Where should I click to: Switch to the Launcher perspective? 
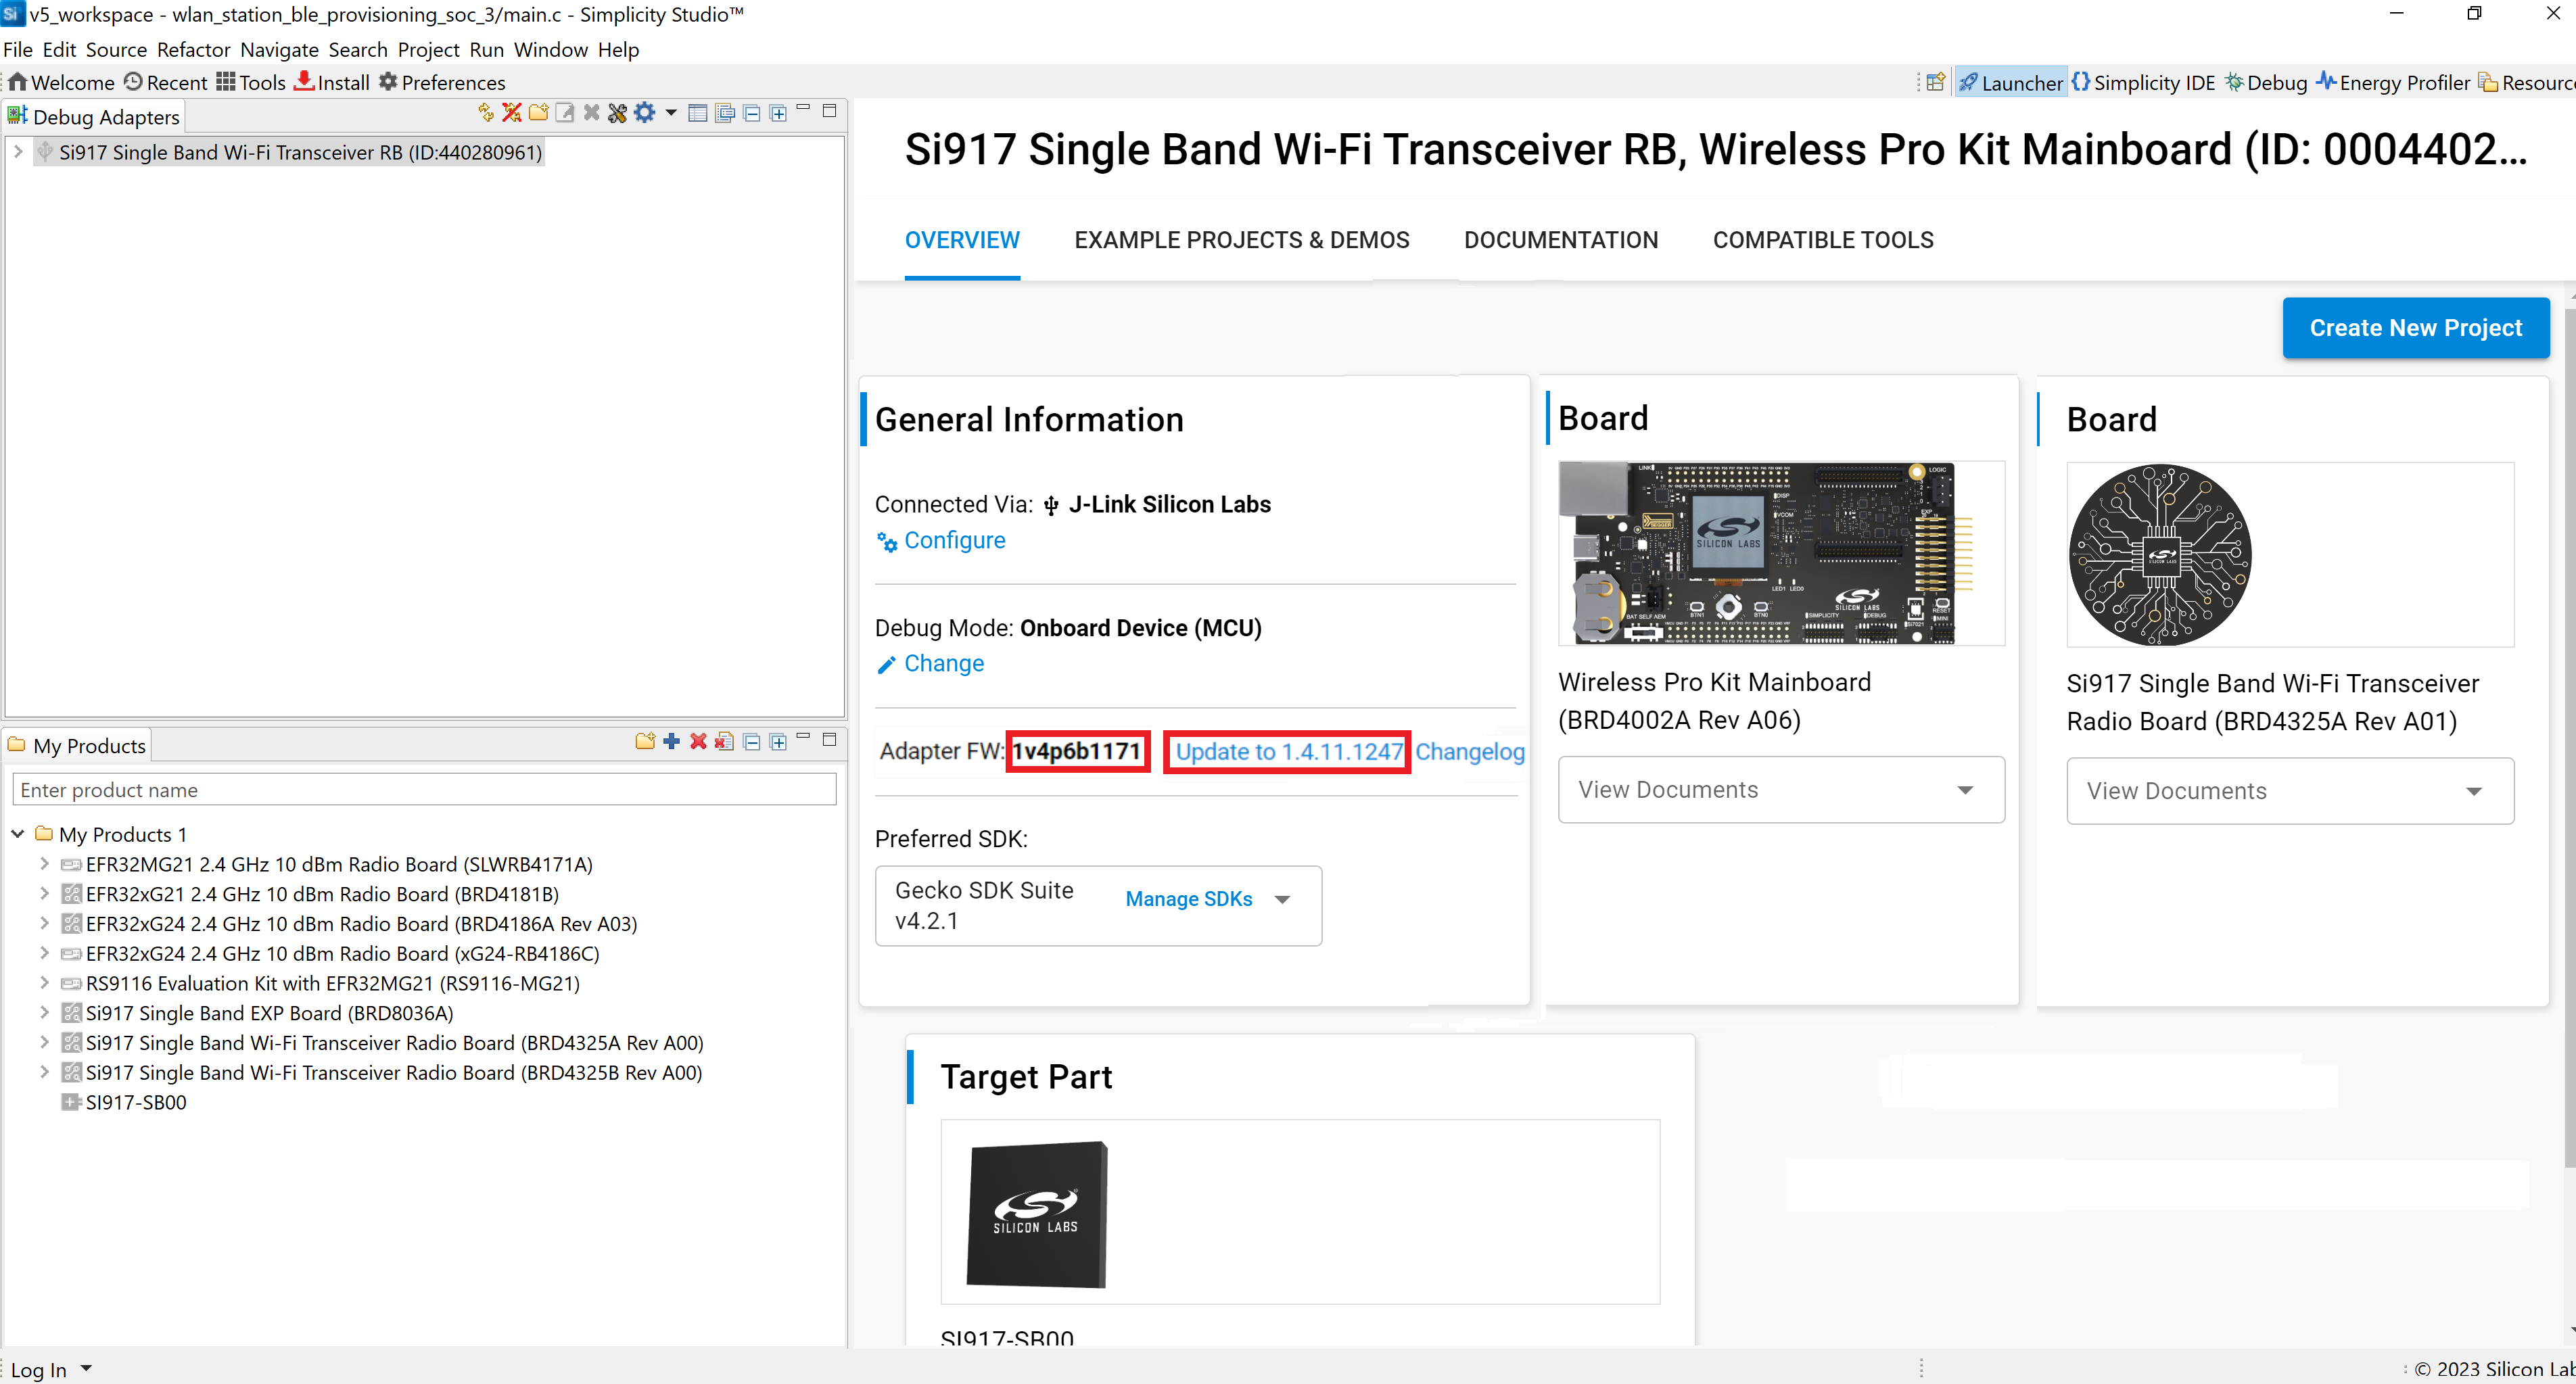tap(2010, 82)
